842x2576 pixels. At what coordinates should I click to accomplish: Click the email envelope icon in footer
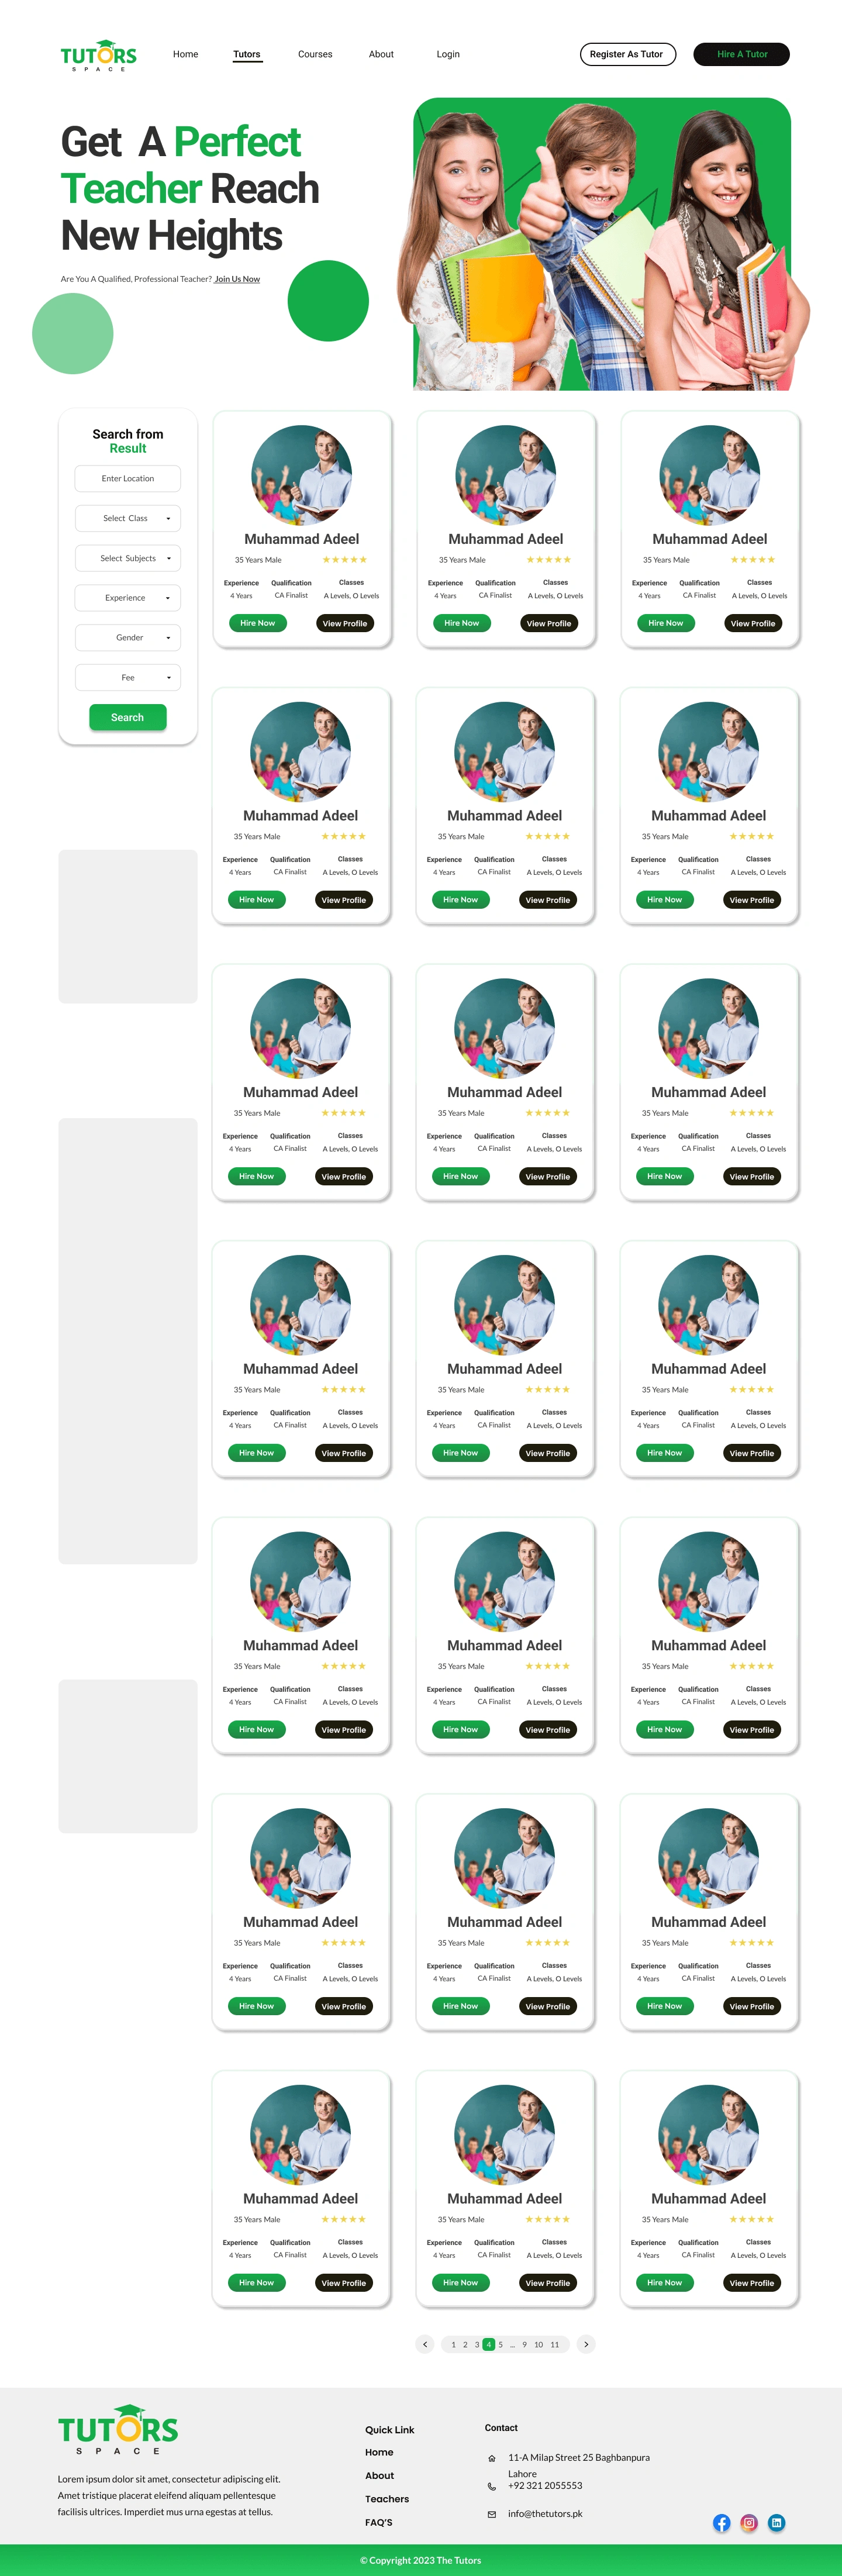click(491, 2514)
